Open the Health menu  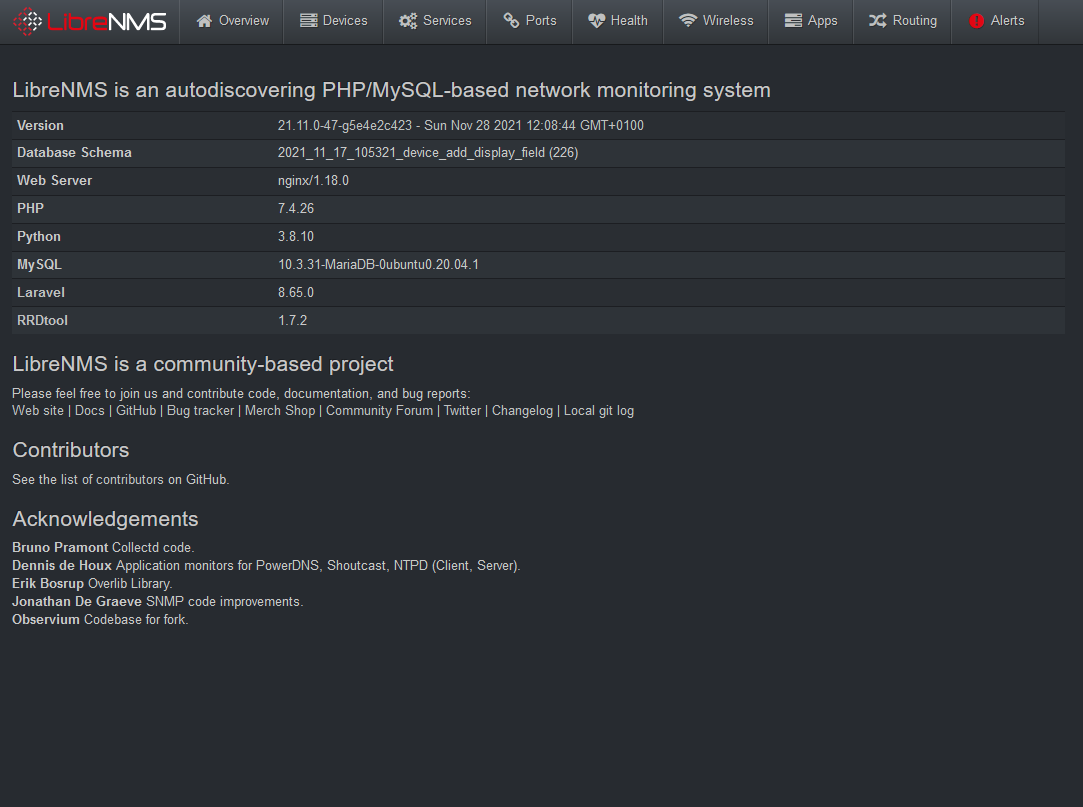pos(618,21)
